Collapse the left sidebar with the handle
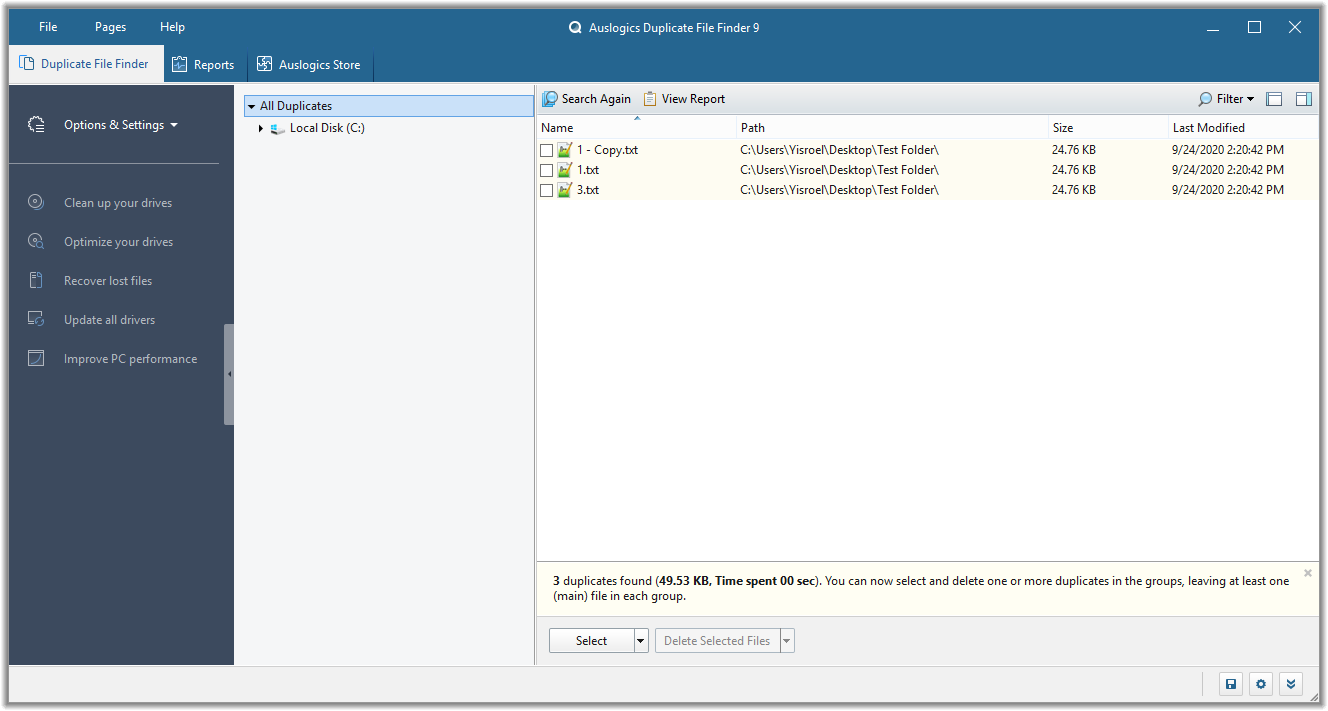The image size is (1328, 711). click(x=229, y=374)
